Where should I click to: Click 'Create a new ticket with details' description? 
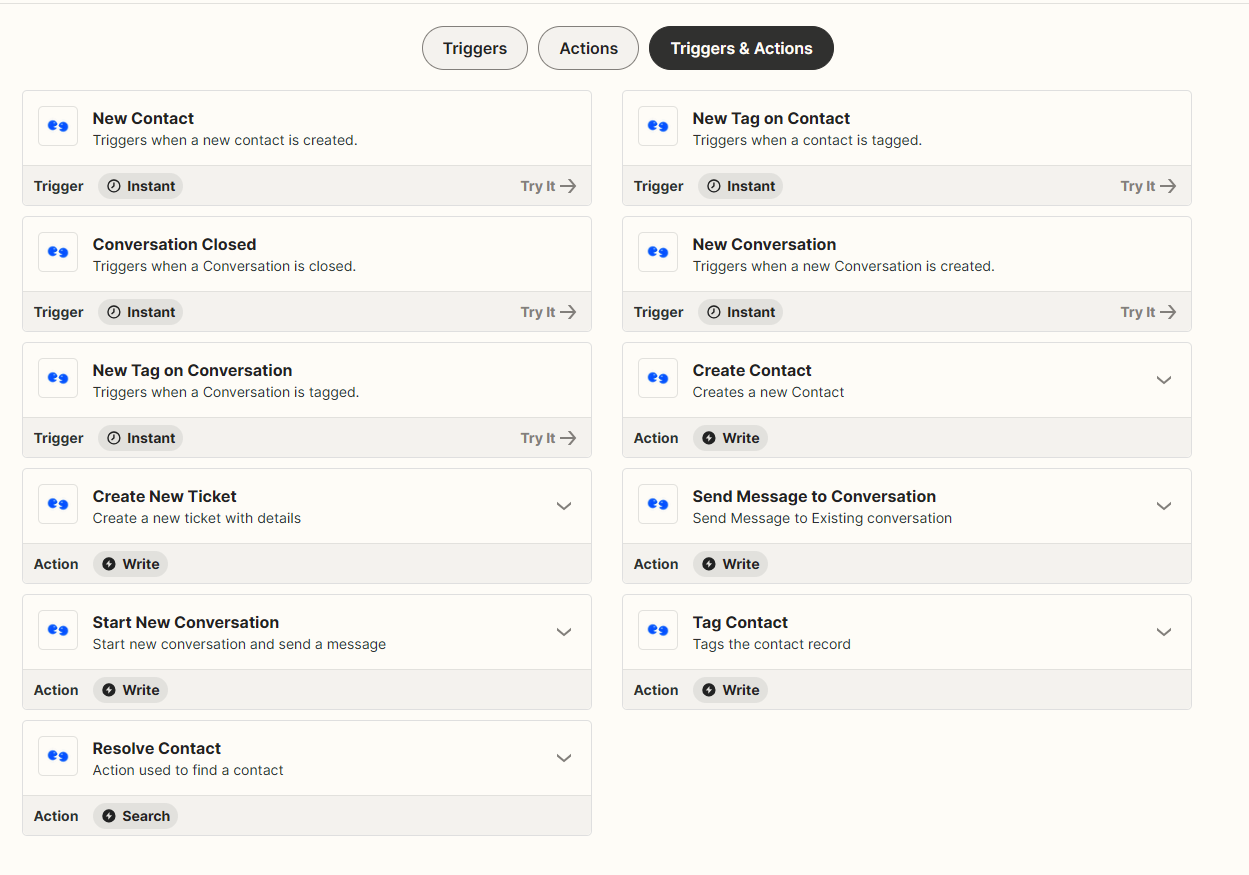point(197,518)
